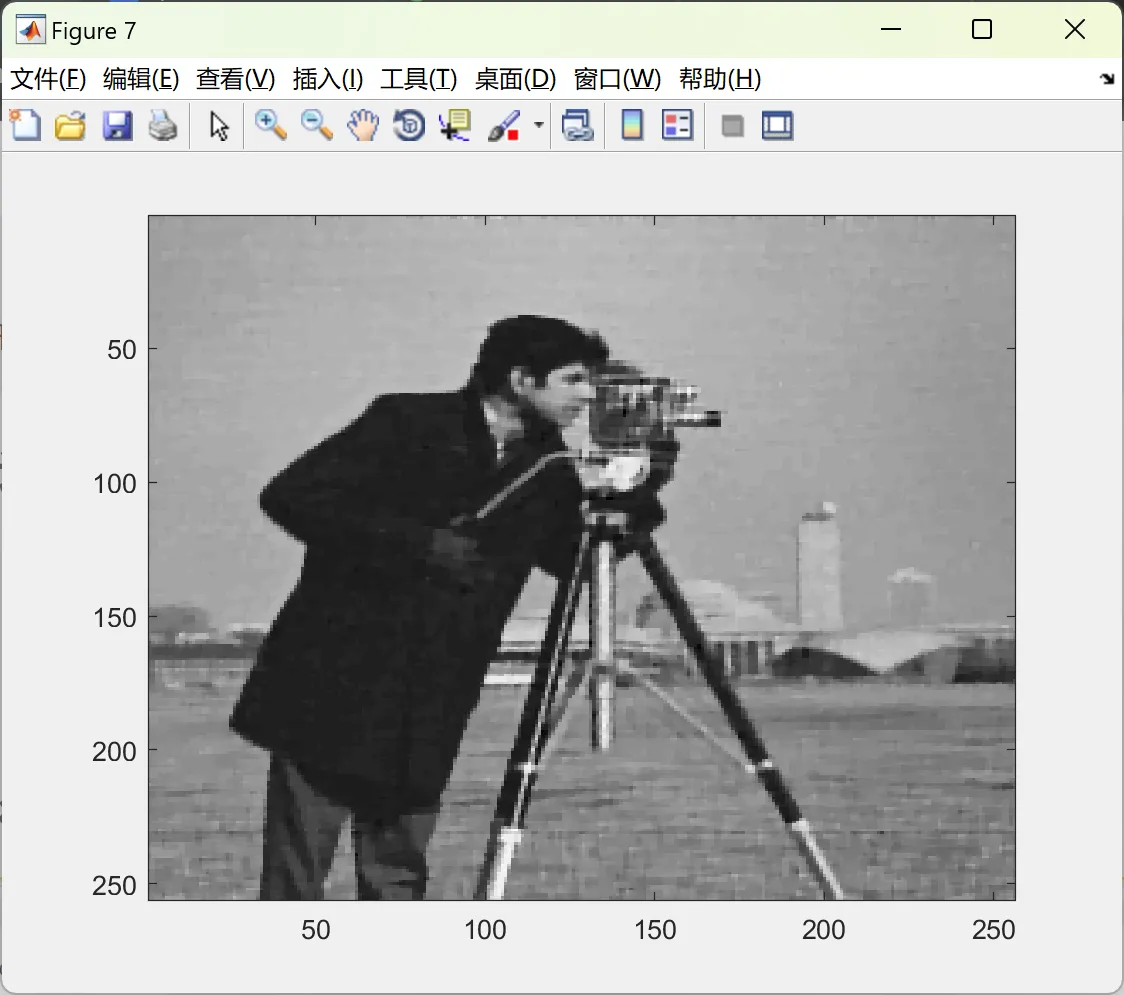This screenshot has width=1124, height=995.
Task: Open the 帮助(H) menu
Action: (x=720, y=79)
